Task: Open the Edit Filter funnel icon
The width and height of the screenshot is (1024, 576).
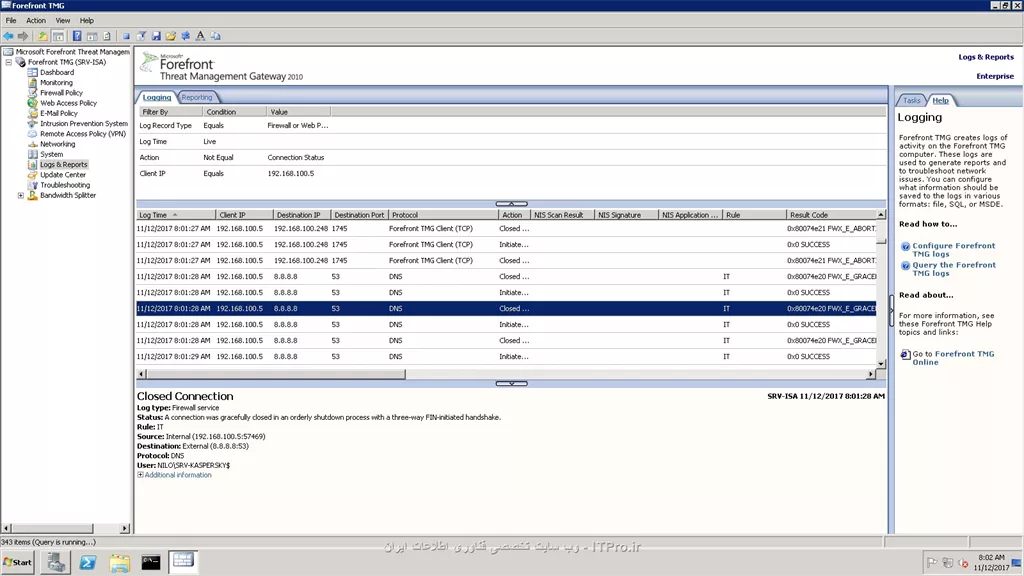Action: coord(141,36)
